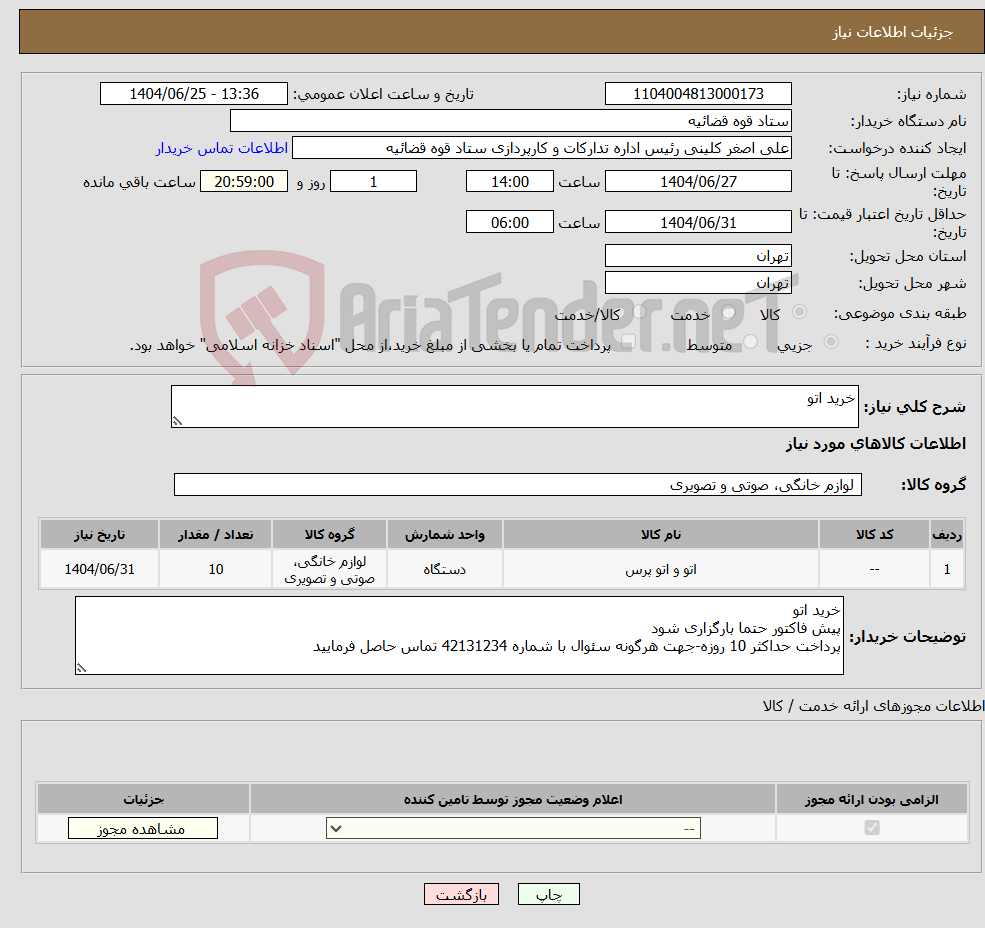Click the چاپ button
The image size is (985, 928).
point(548,894)
